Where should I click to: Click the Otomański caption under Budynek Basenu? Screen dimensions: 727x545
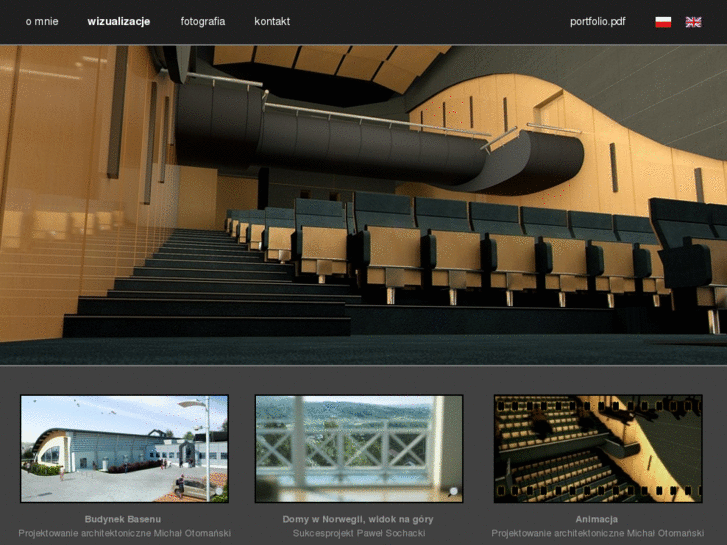[x=124, y=533]
